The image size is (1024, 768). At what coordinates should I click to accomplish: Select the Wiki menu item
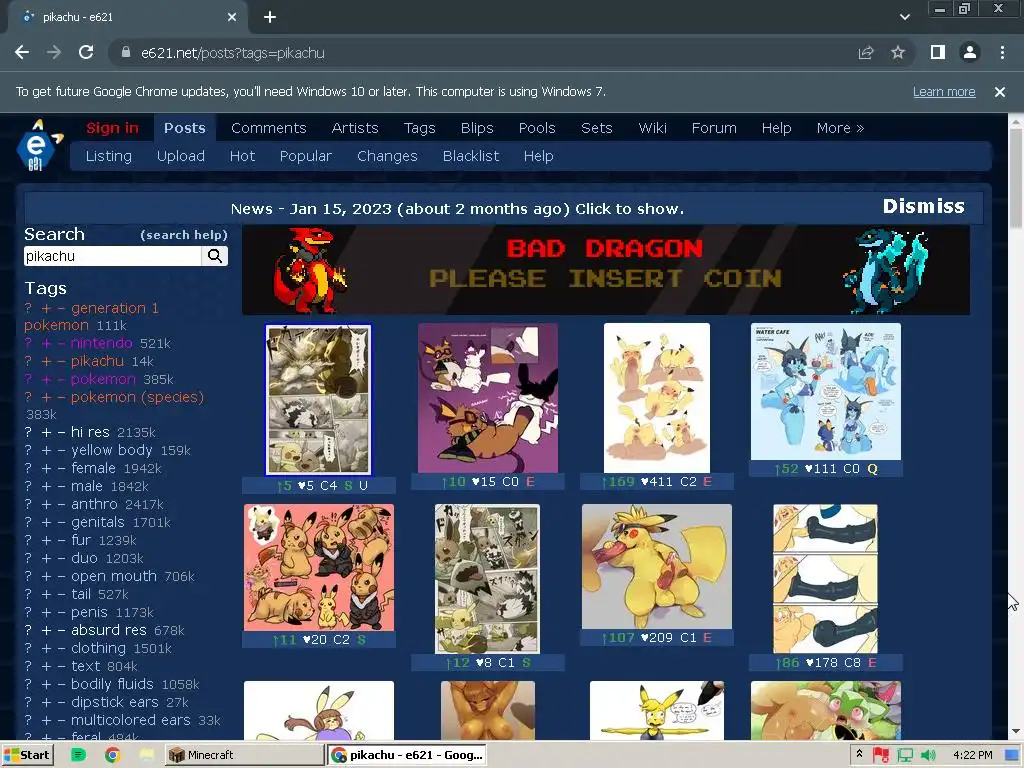coord(652,128)
